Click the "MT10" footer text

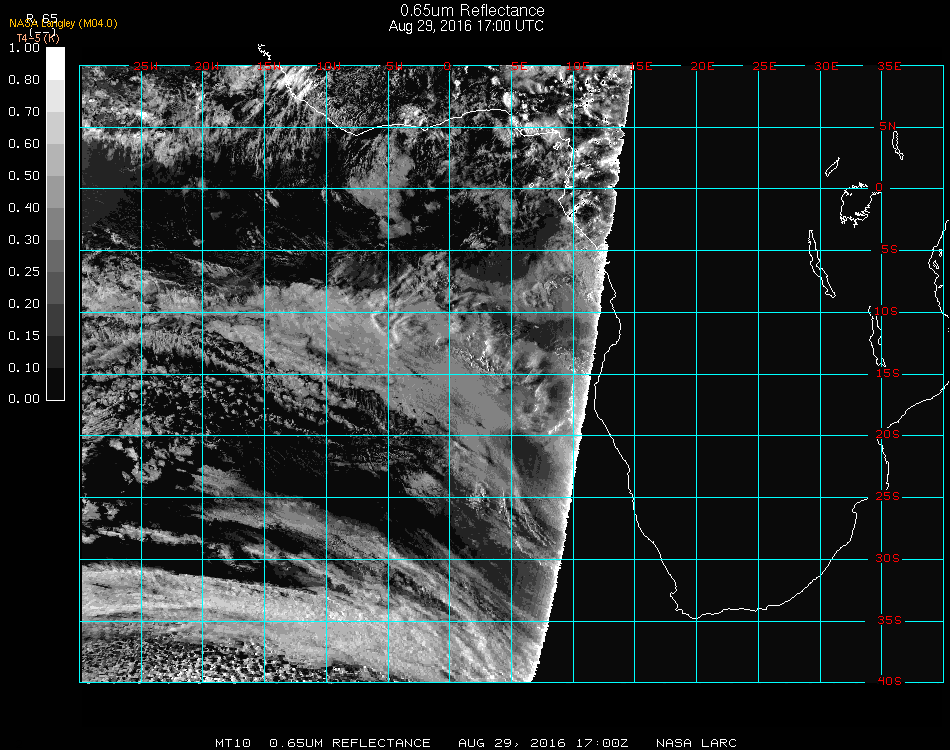[x=233, y=743]
